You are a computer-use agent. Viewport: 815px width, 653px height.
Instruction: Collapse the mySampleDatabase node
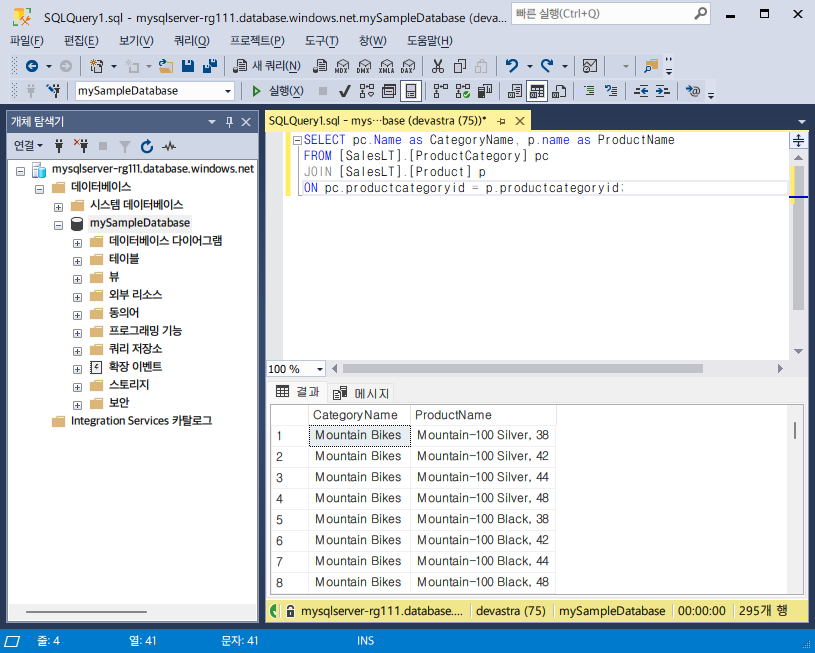58,225
